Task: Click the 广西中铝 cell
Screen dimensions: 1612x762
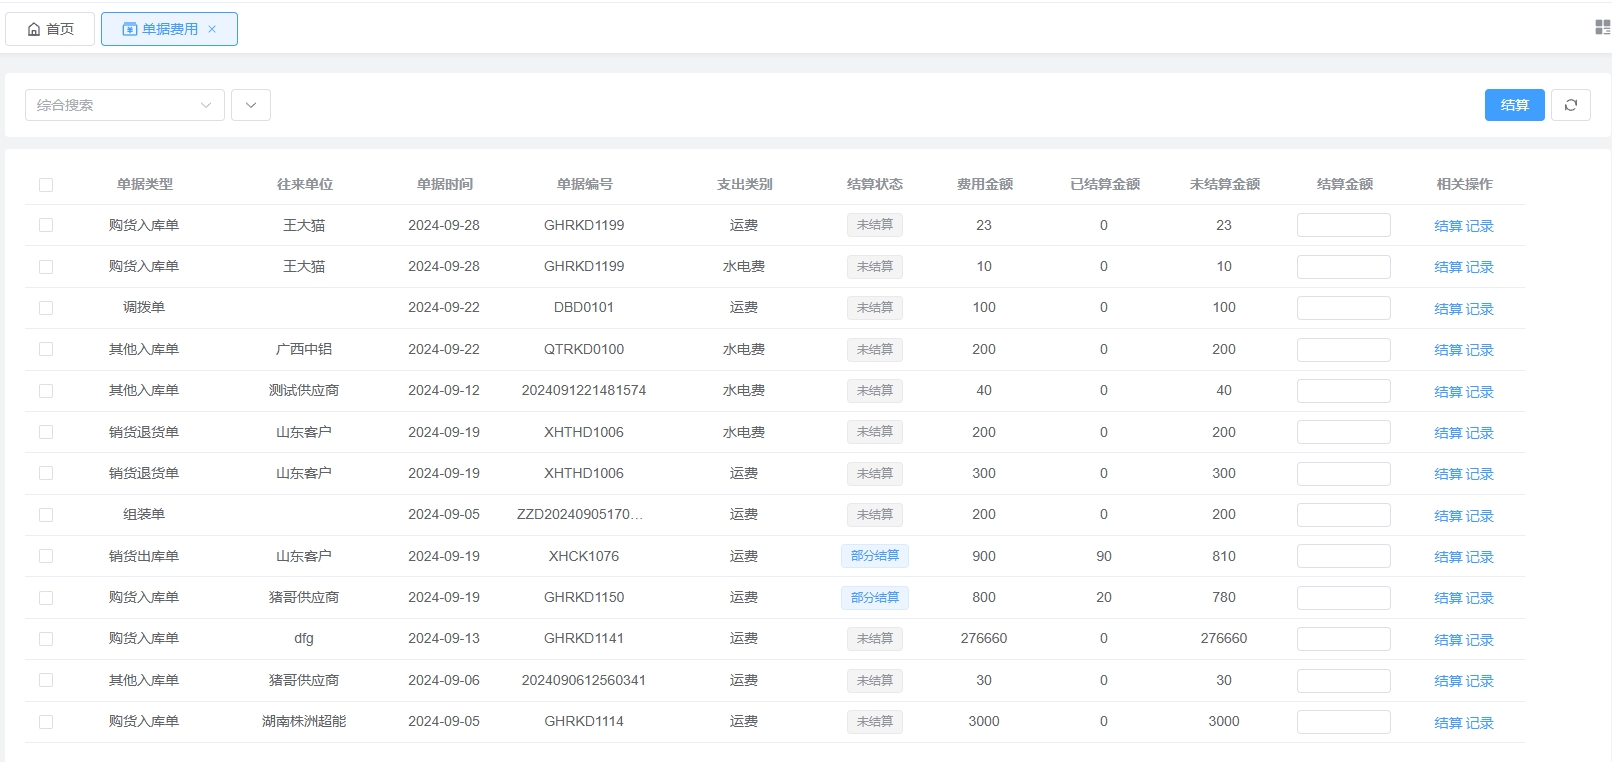Action: tap(304, 349)
